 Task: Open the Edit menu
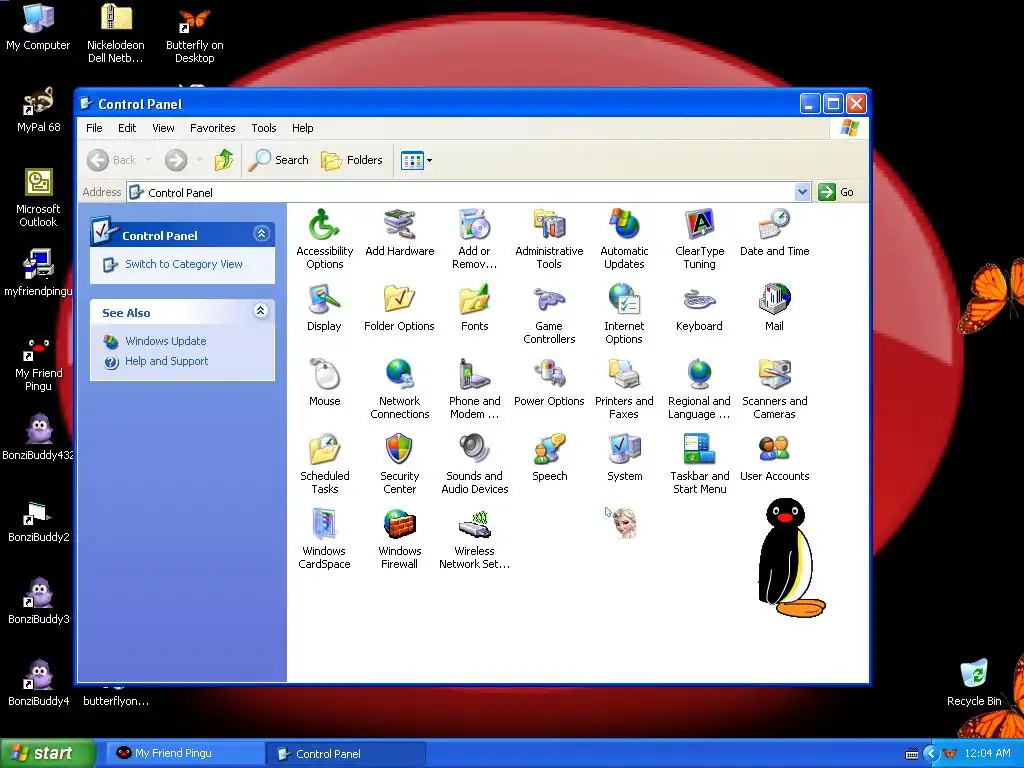[x=127, y=128]
